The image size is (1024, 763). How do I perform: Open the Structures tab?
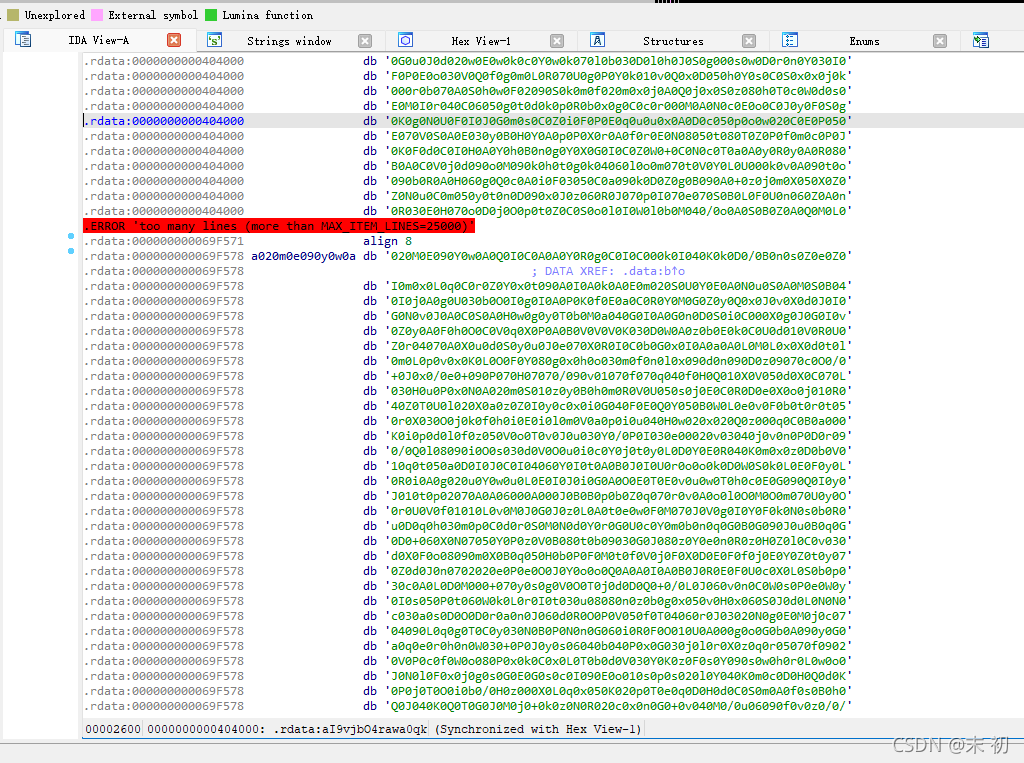[x=673, y=41]
